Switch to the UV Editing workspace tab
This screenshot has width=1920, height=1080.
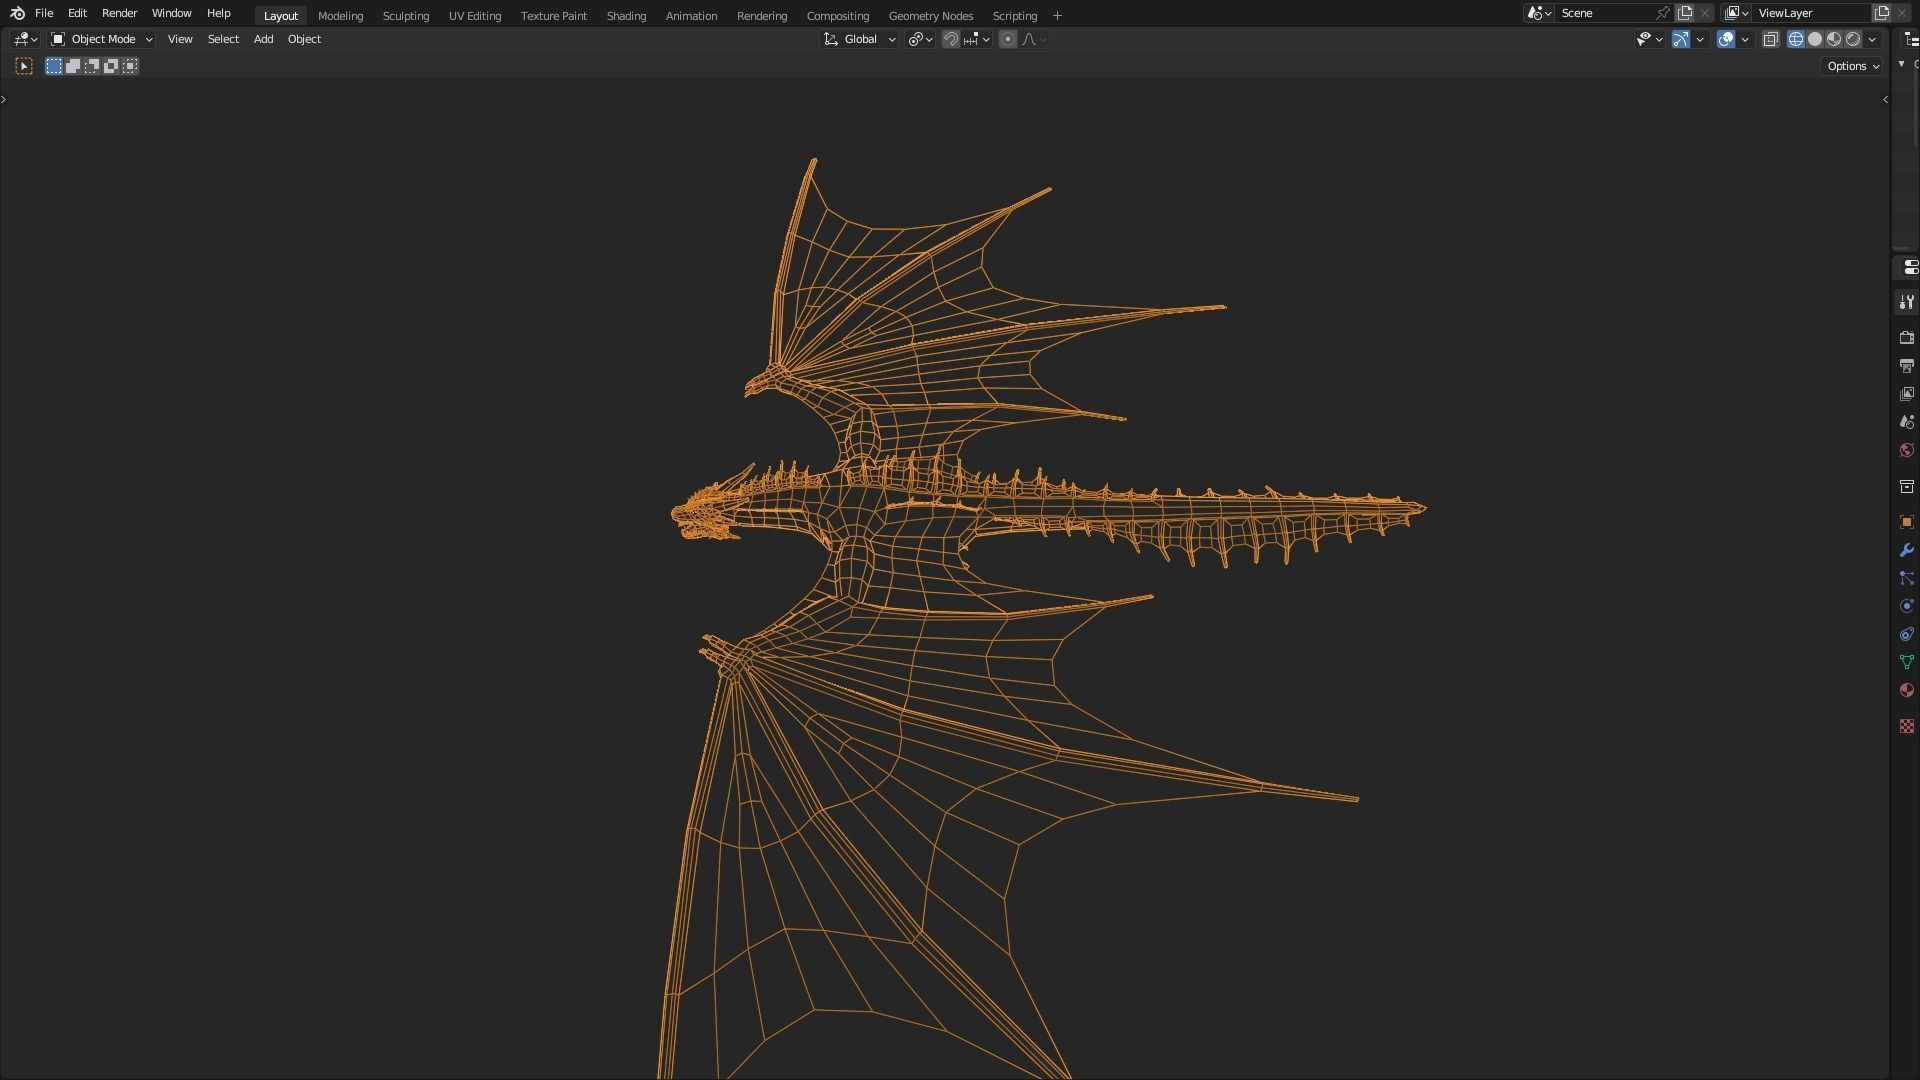[x=474, y=16]
